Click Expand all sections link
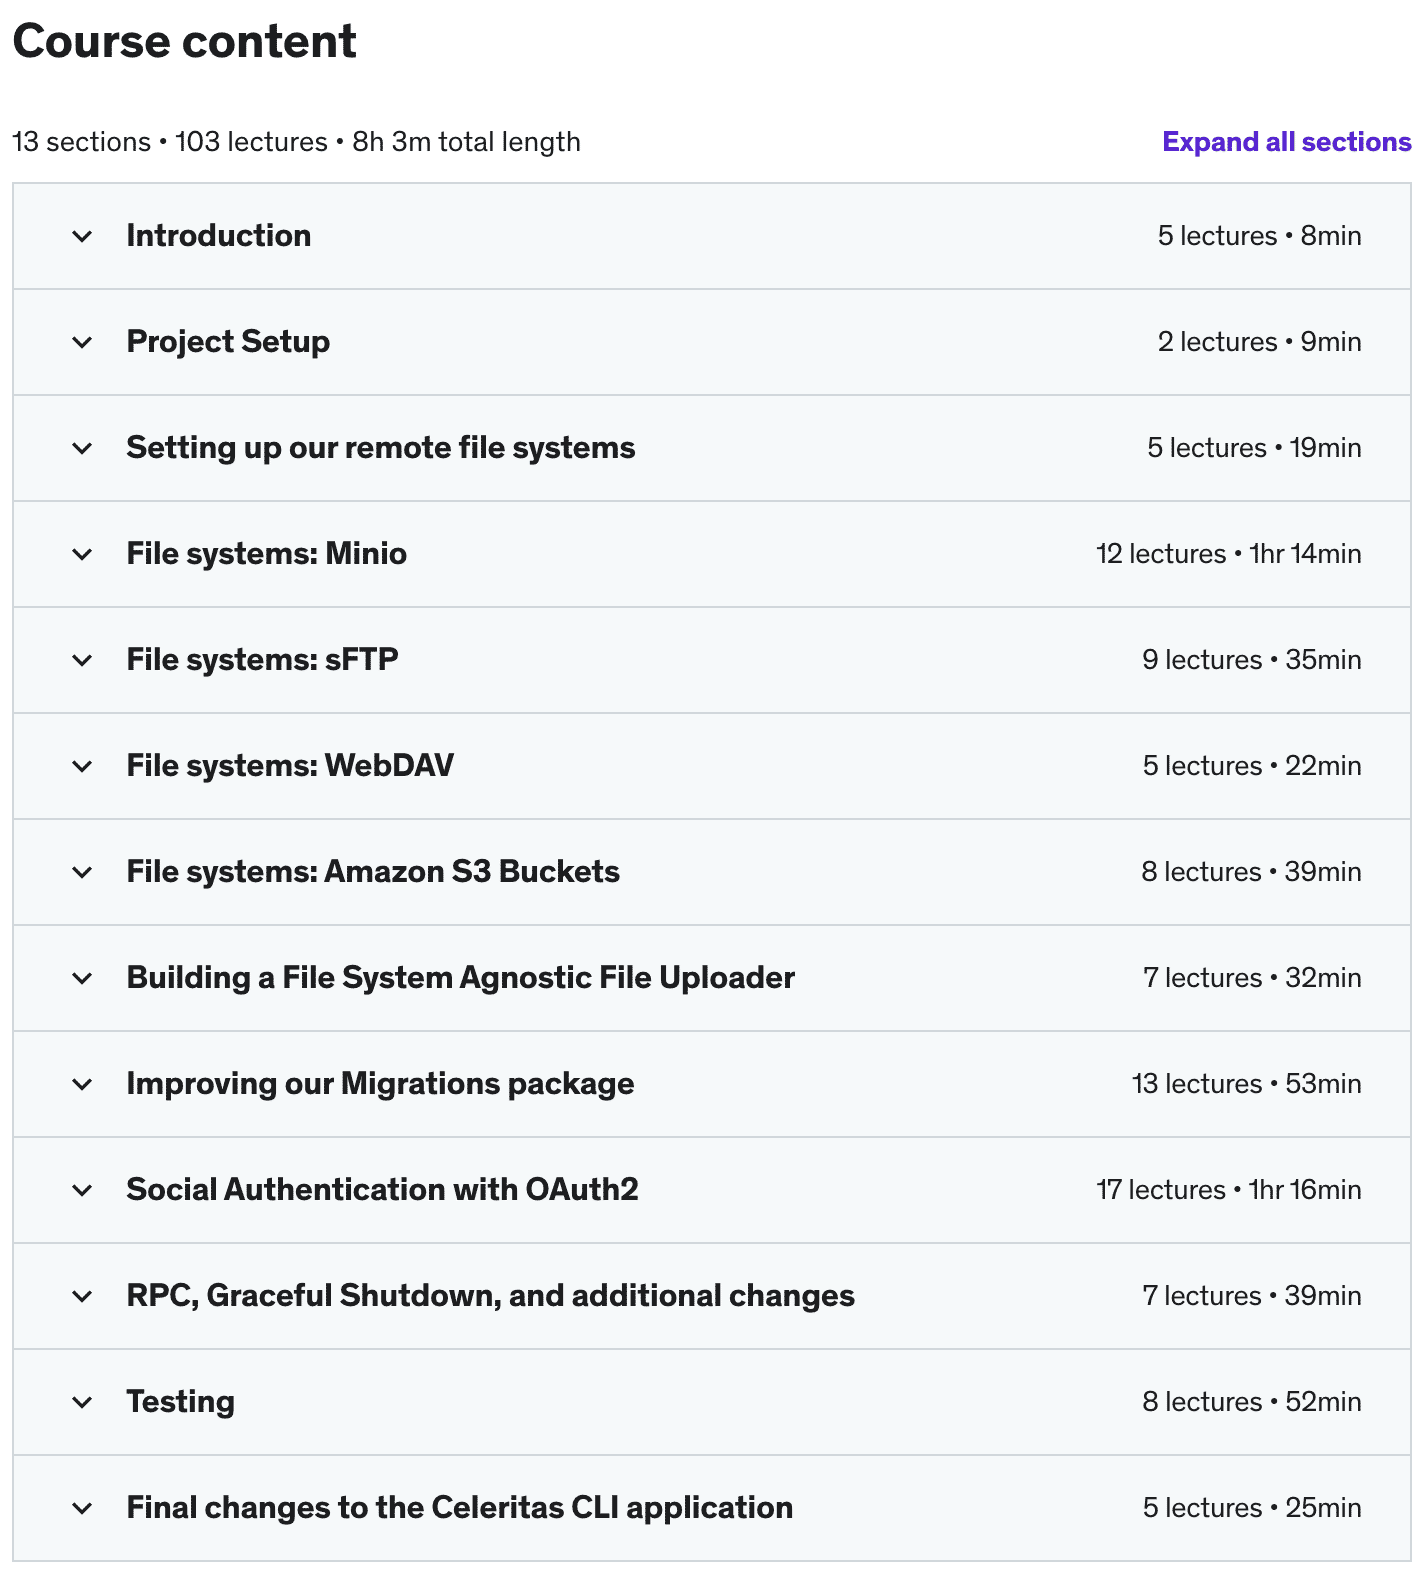 1286,142
